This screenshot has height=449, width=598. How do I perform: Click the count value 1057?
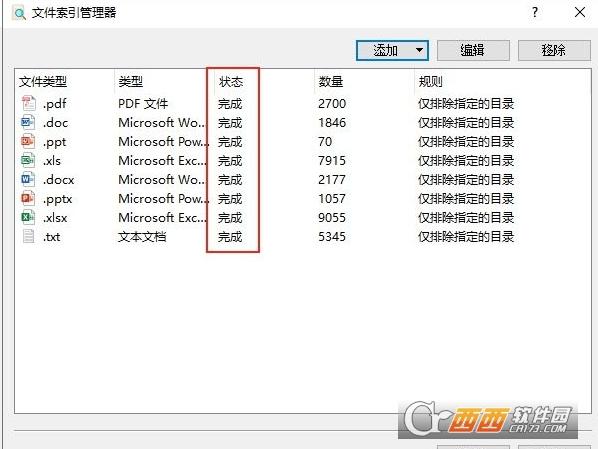(332, 198)
